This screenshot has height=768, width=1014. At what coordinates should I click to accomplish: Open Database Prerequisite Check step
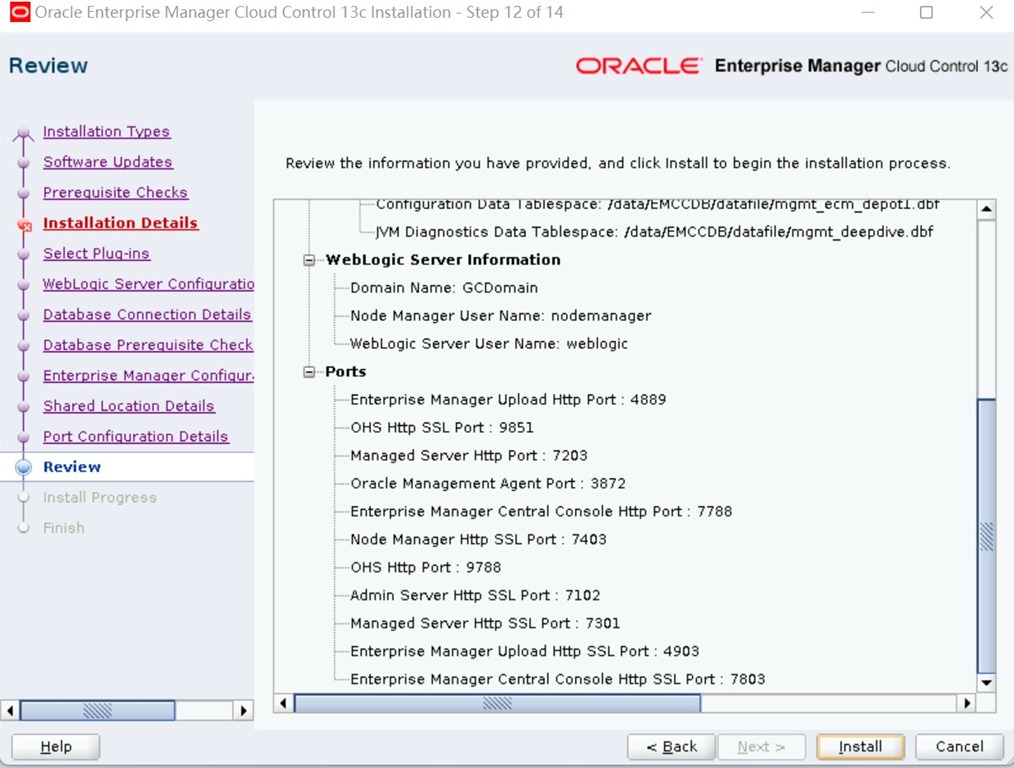(148, 345)
